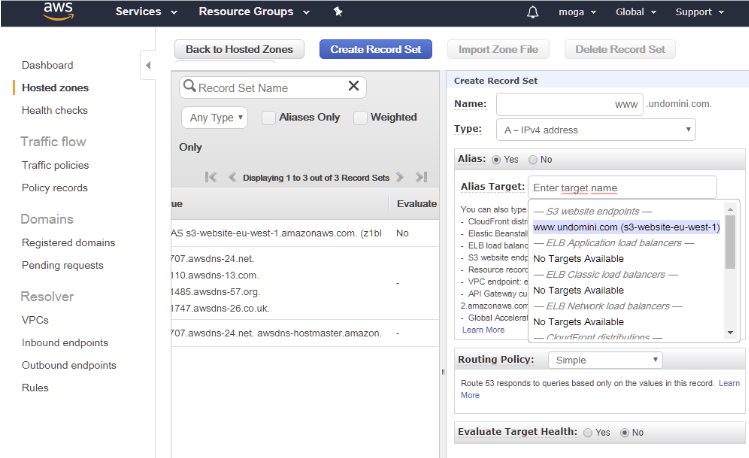Open the Global region menu

(636, 12)
